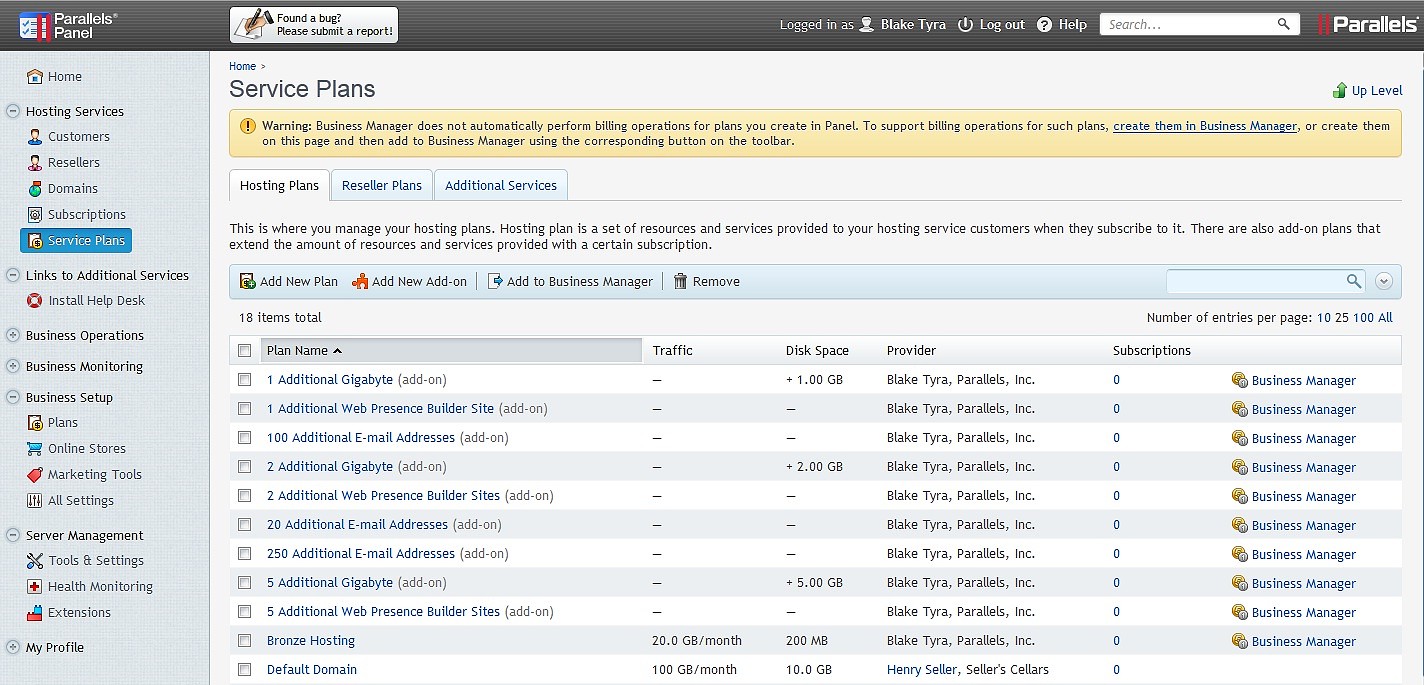
Task: Click the Domains globe icon
Action: click(x=35, y=188)
